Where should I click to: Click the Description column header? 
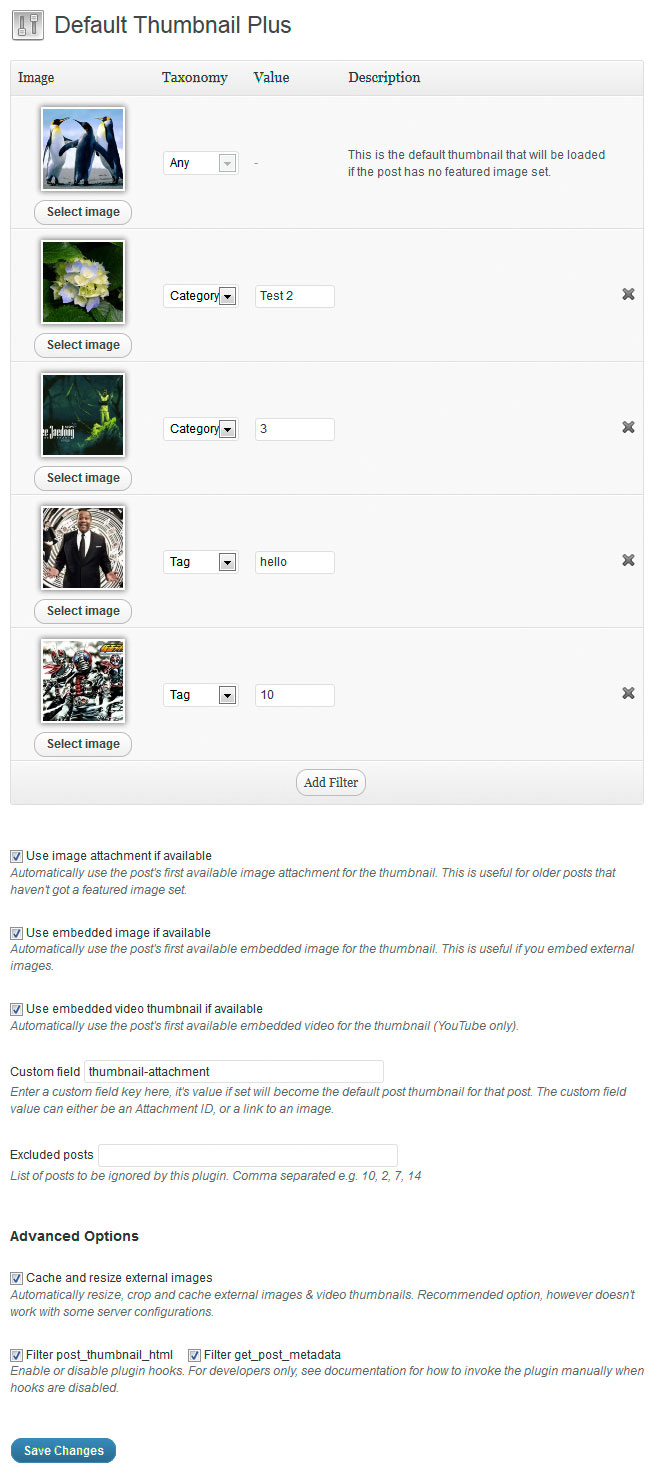coord(384,78)
